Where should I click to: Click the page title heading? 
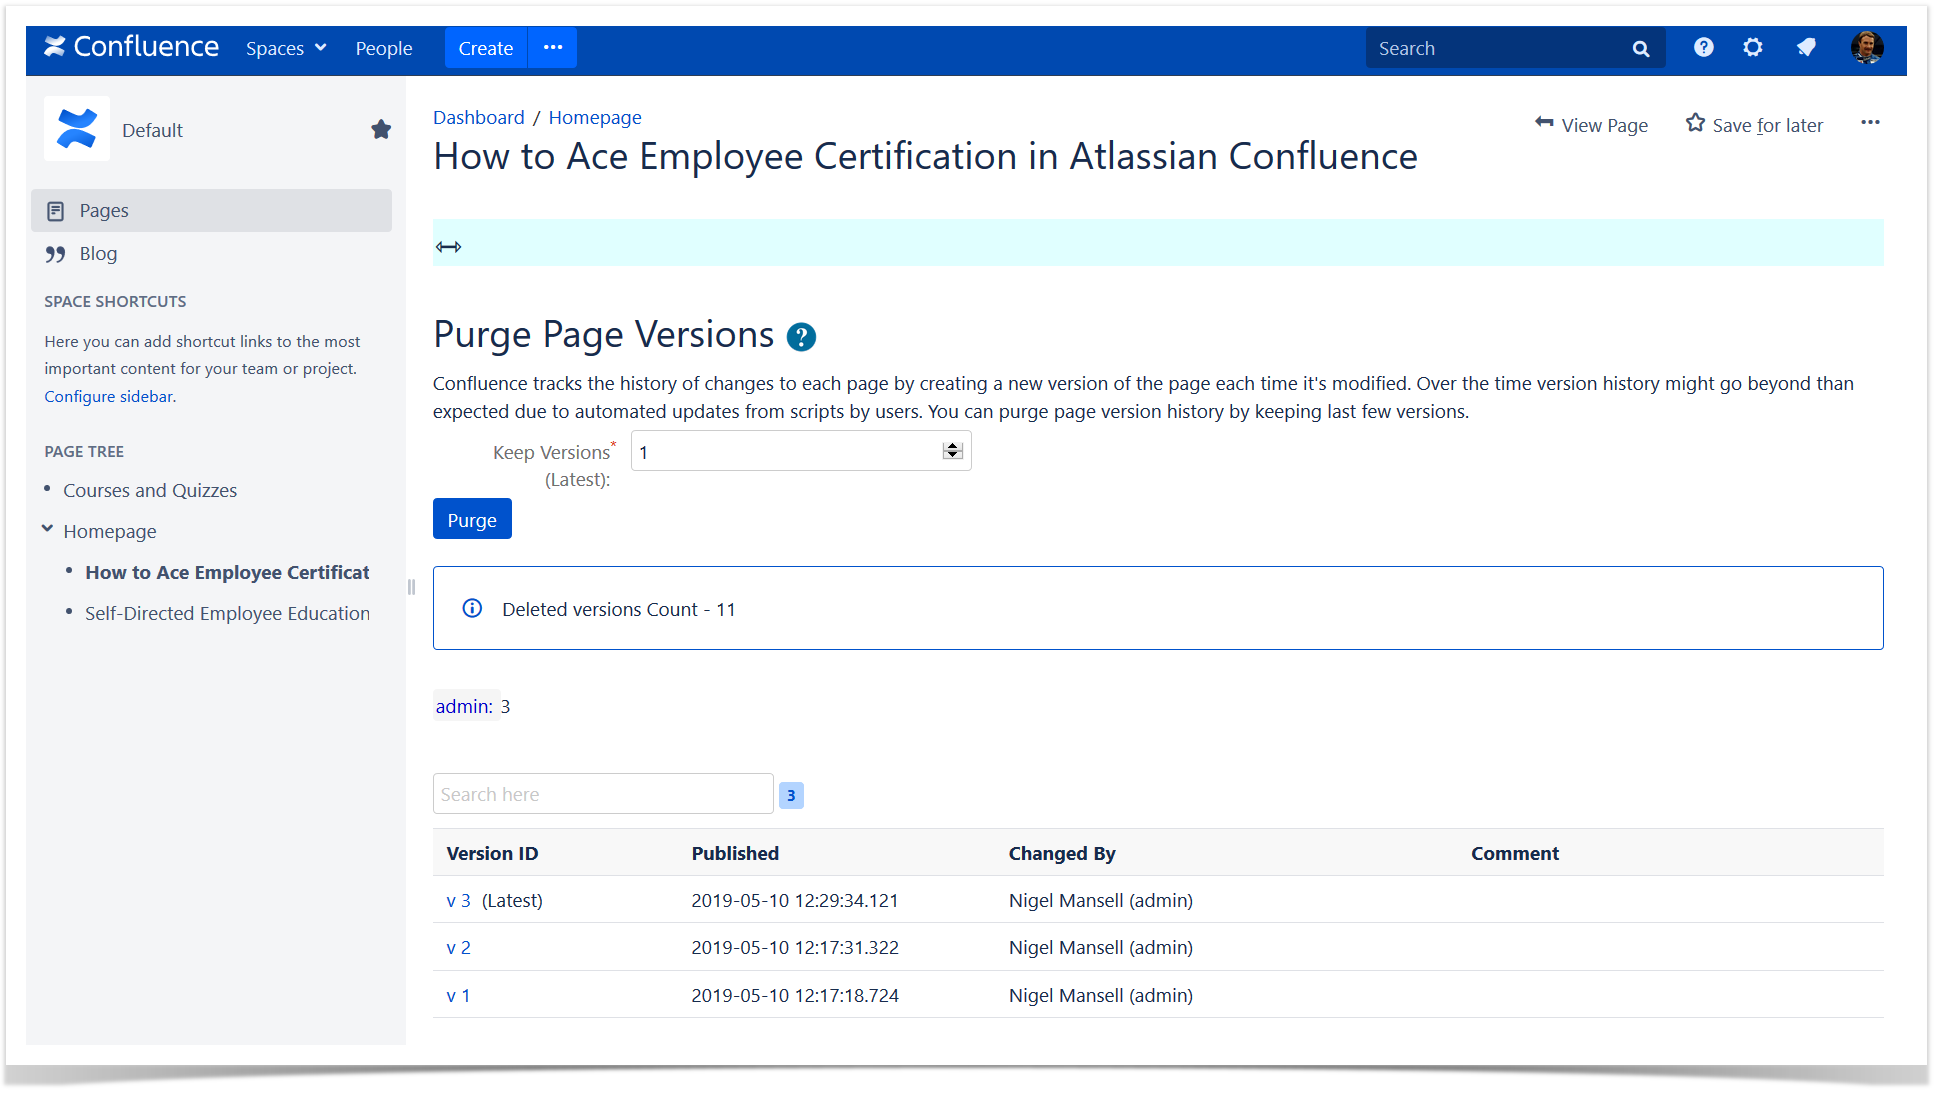925,156
